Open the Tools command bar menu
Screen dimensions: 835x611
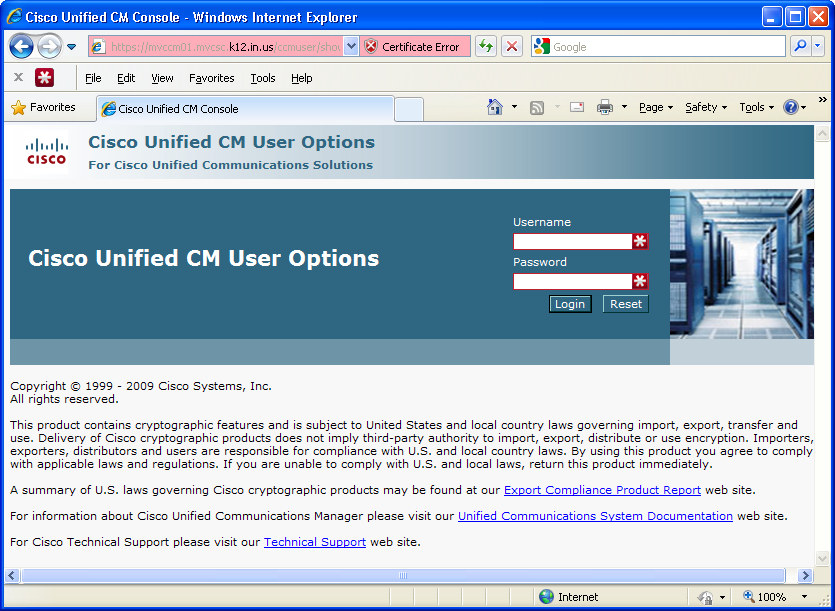click(757, 108)
